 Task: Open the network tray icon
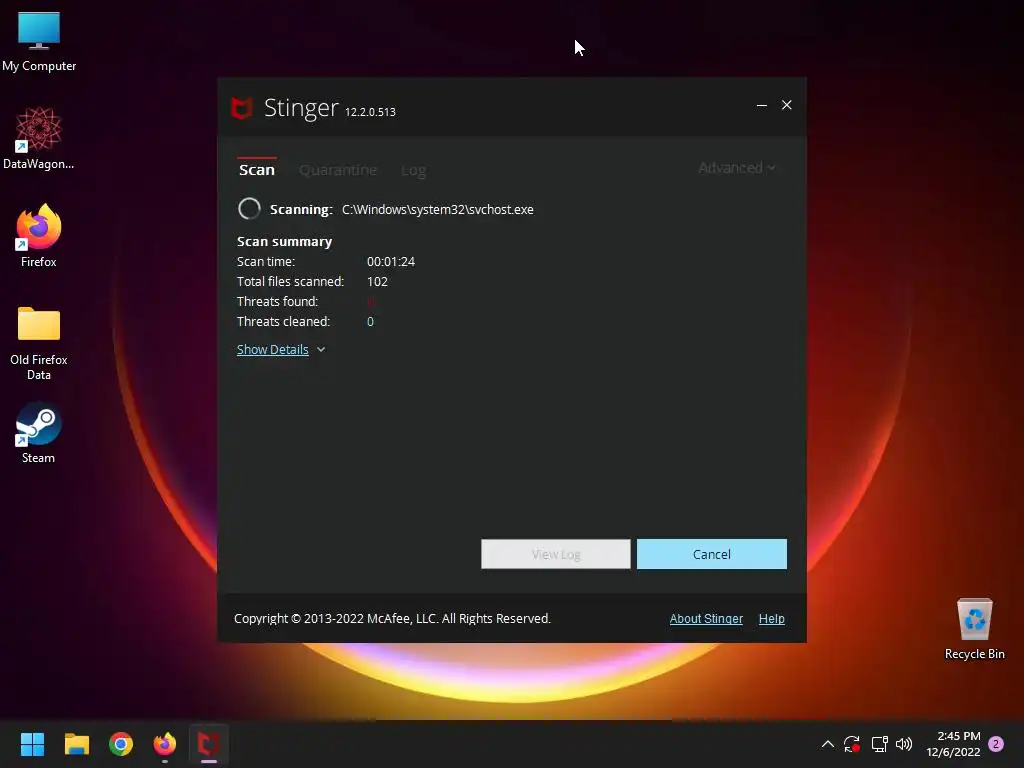tap(879, 744)
